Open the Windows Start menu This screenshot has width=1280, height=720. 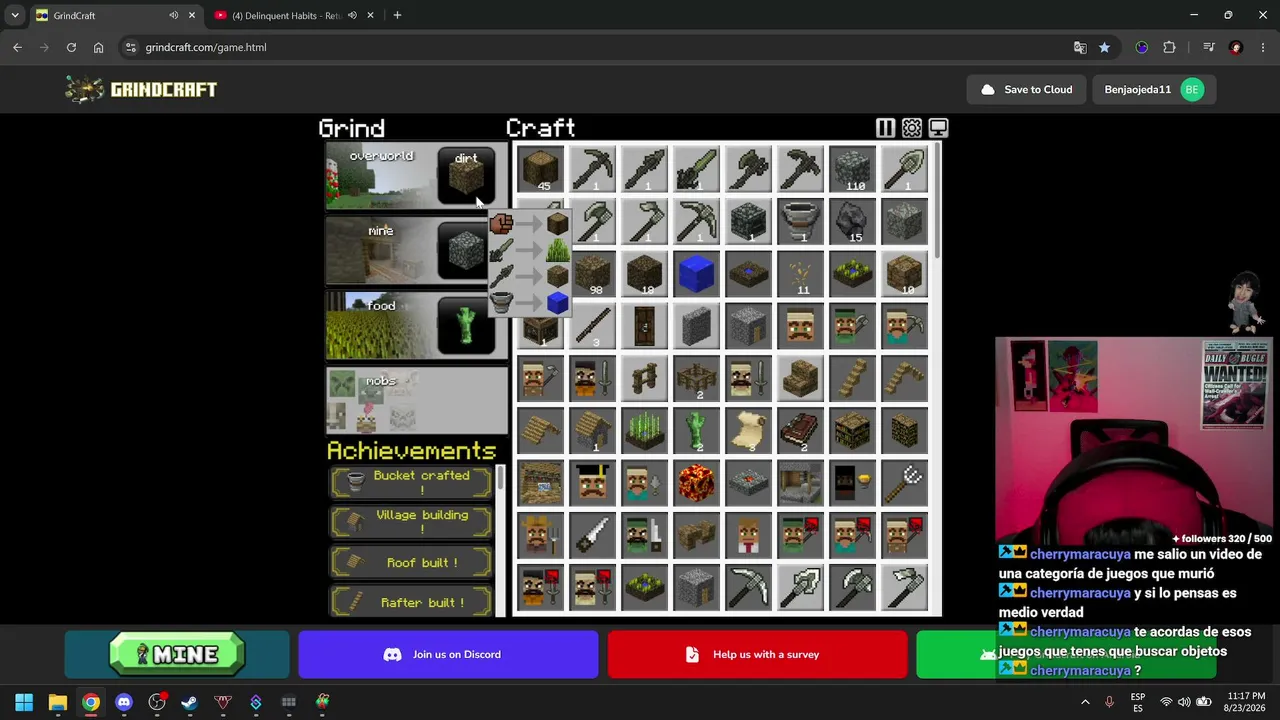click(24, 702)
